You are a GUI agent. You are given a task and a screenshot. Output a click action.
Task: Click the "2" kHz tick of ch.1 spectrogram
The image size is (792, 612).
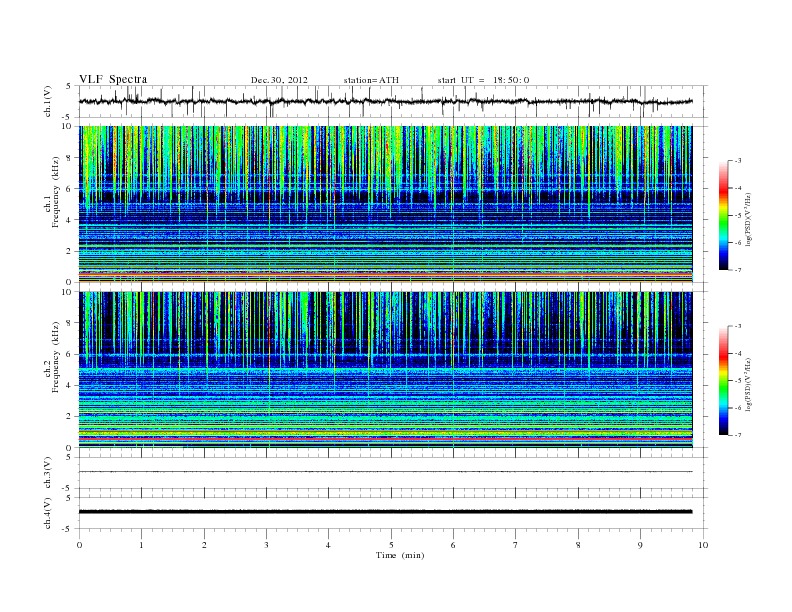tap(70, 251)
